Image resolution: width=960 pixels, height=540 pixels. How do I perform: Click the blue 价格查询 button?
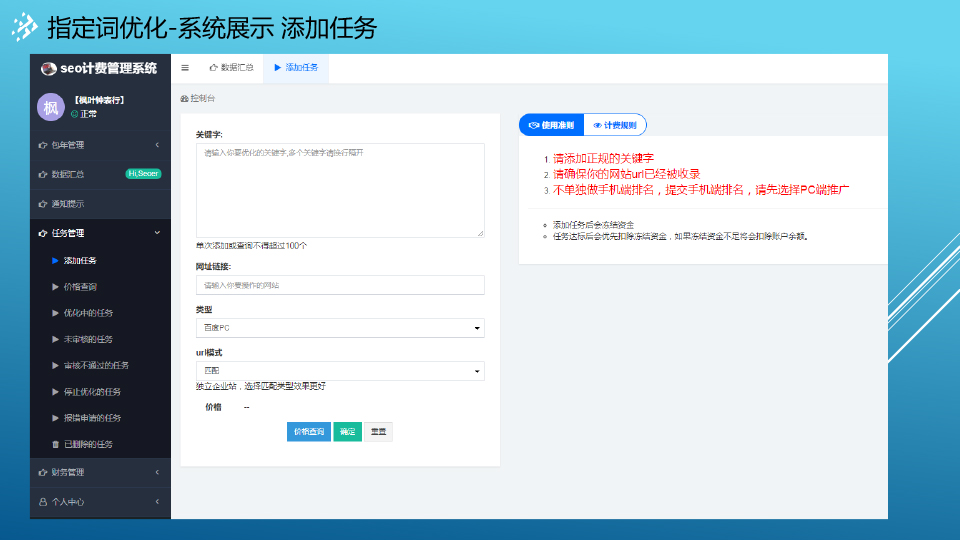click(308, 431)
